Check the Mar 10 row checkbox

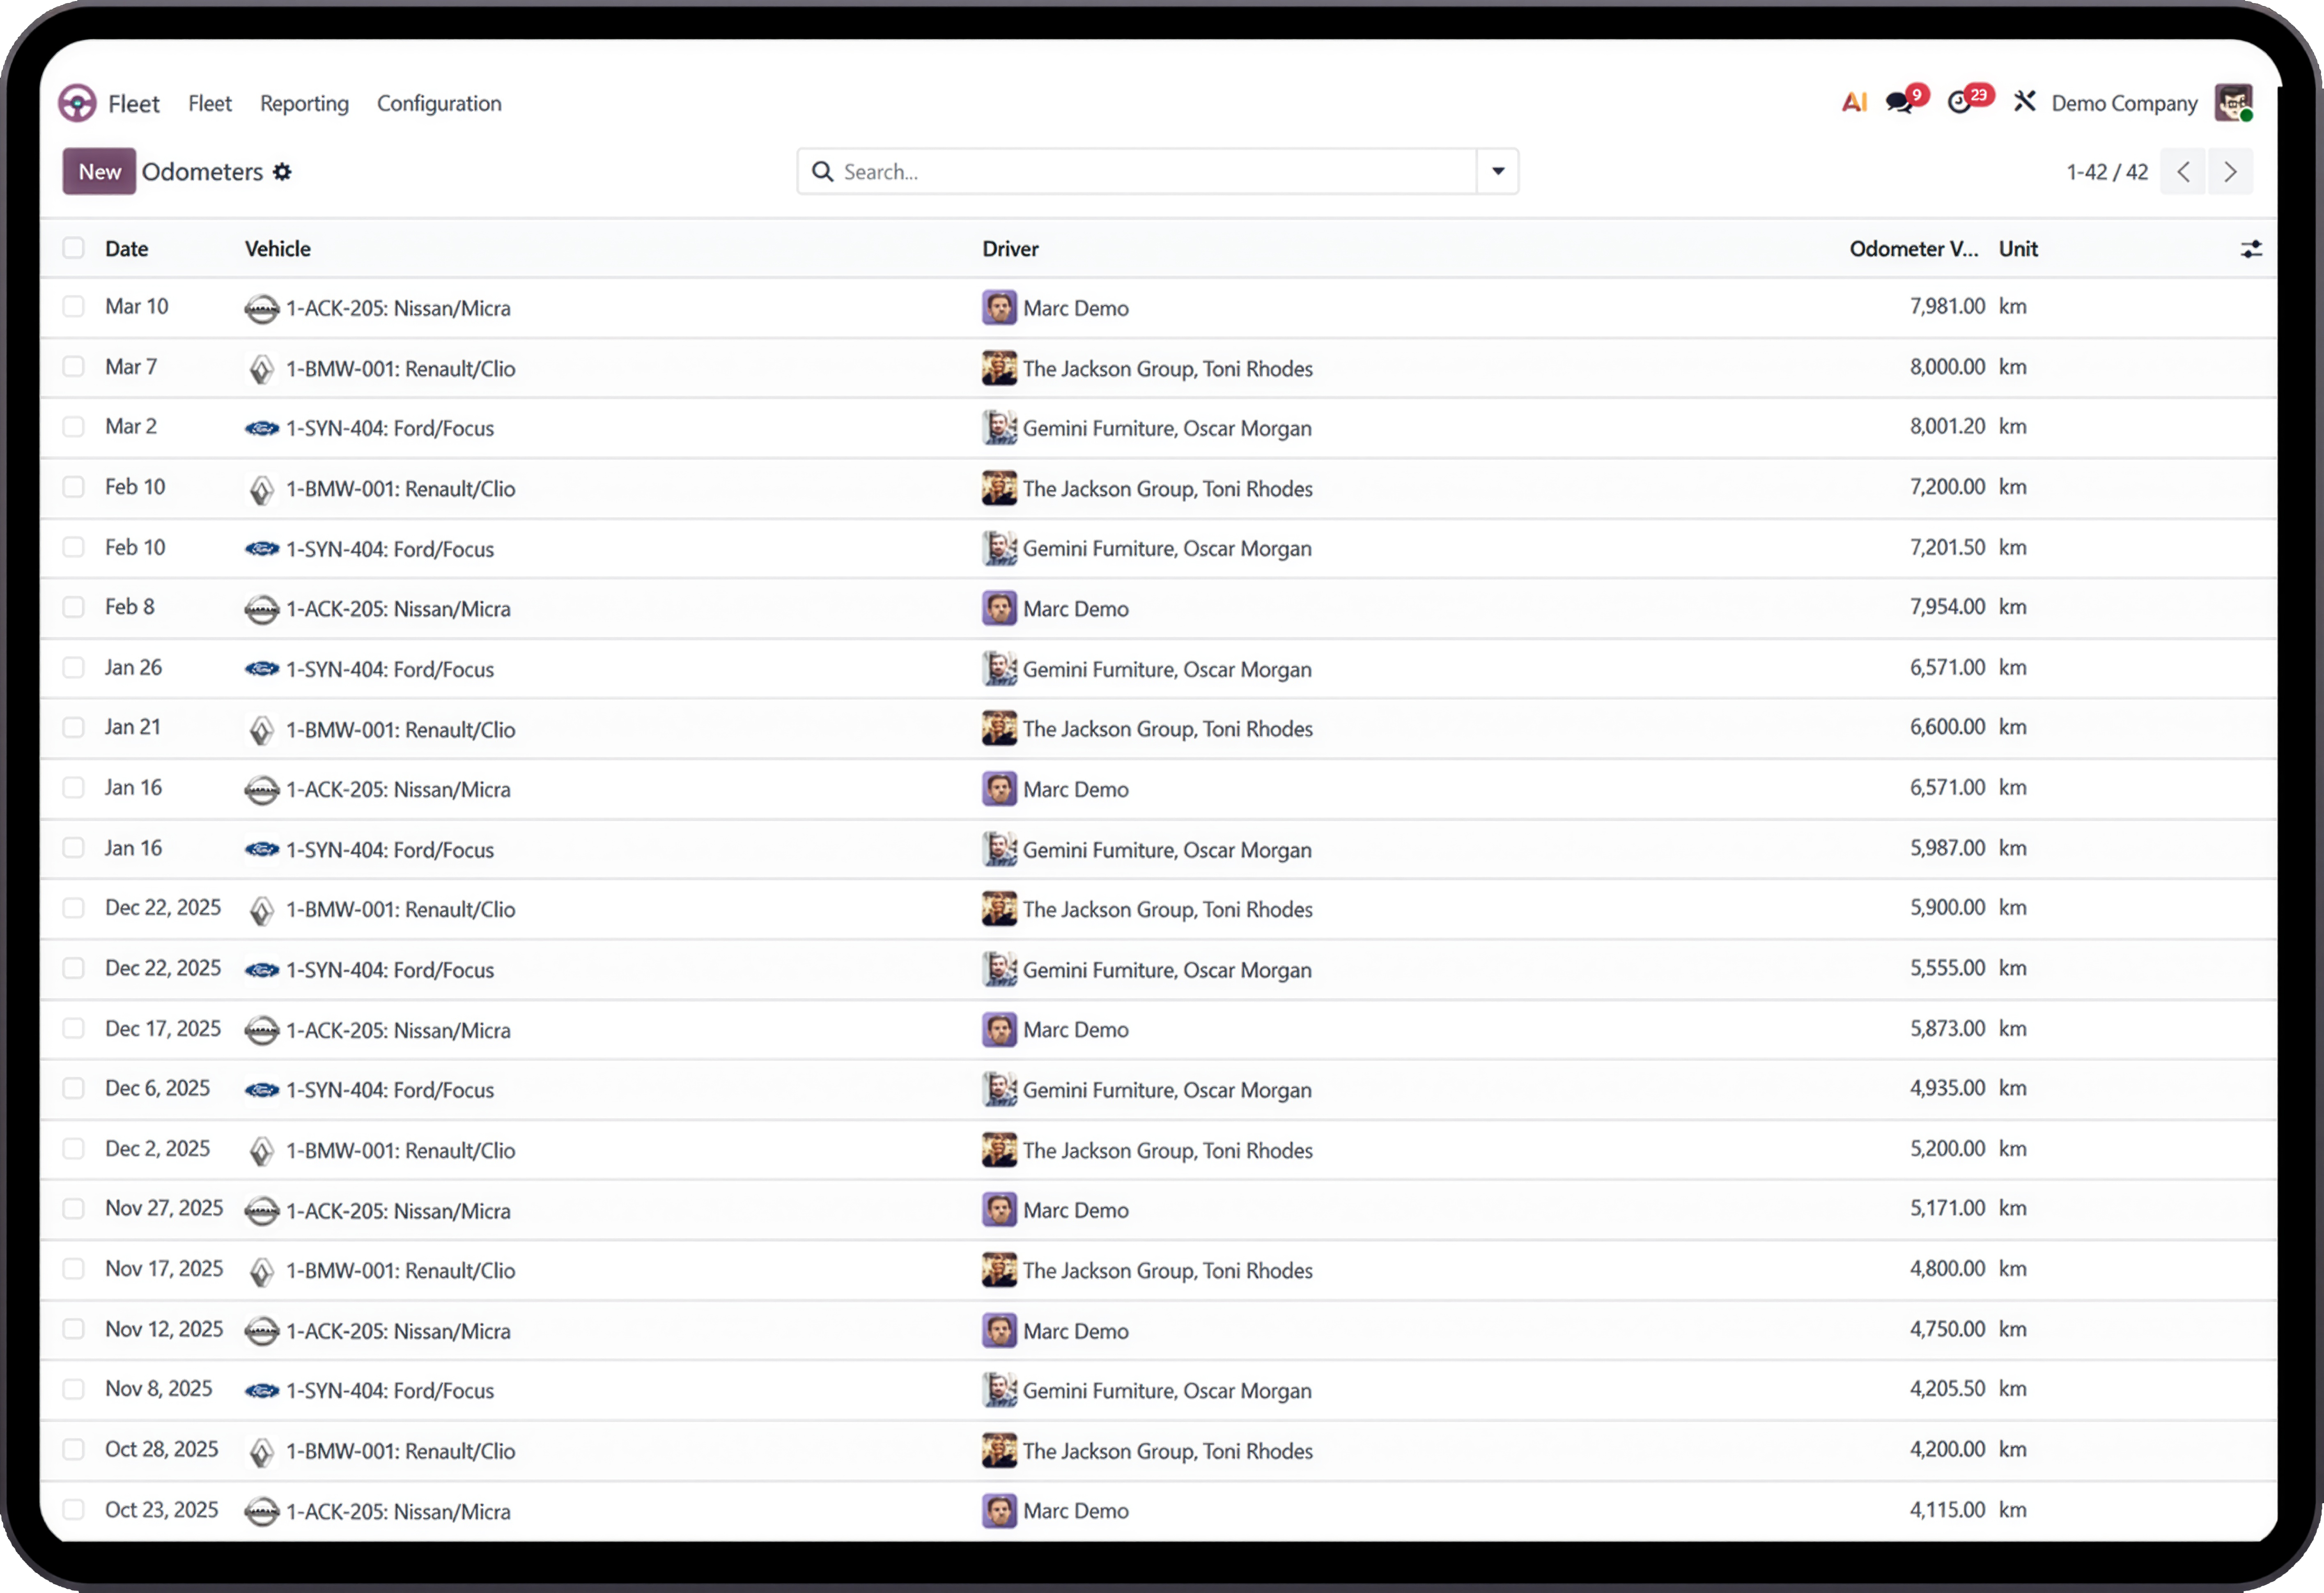tap(73, 306)
